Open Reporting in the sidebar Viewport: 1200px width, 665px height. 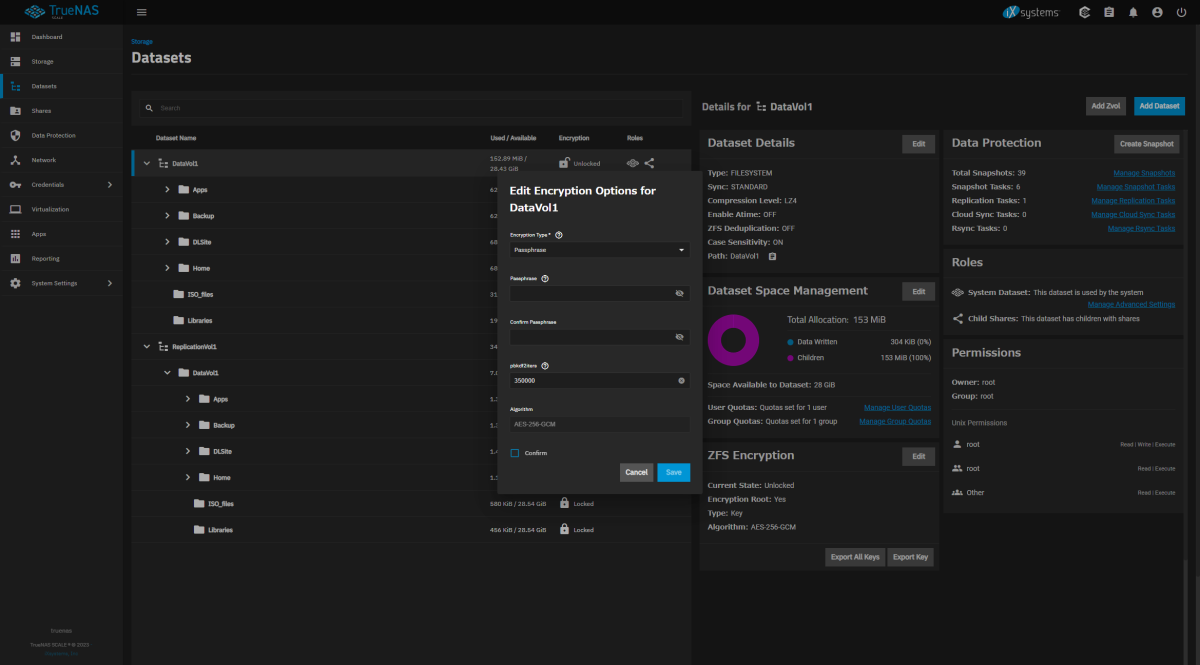(x=61, y=258)
